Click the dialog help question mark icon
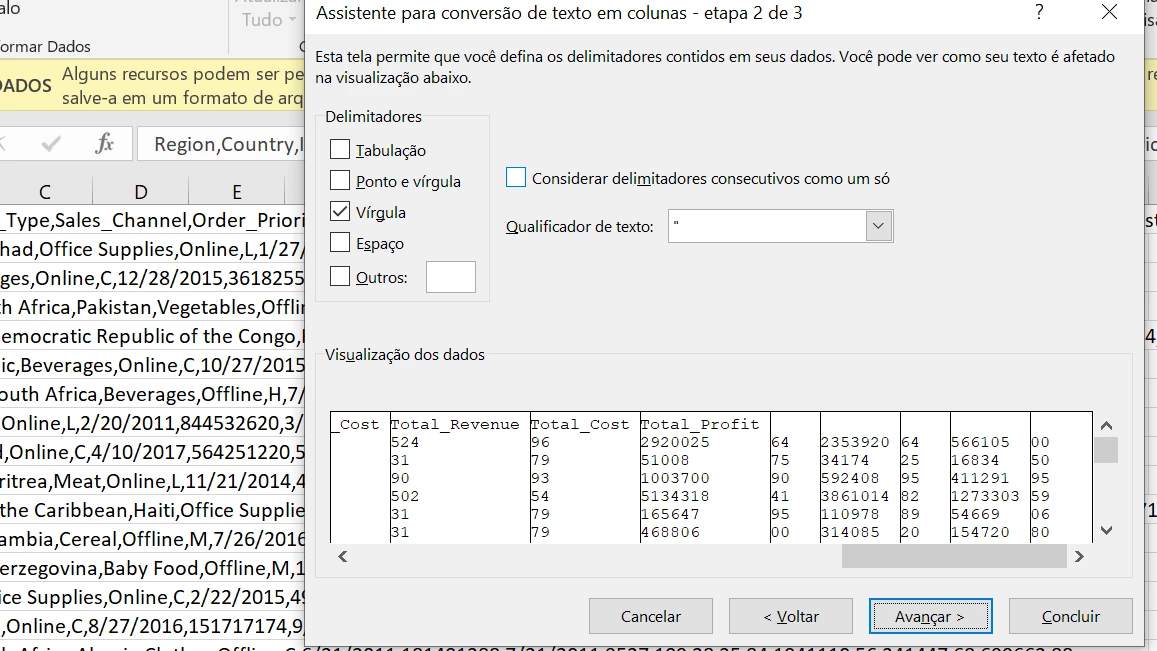1157x651 pixels. pyautogui.click(x=1039, y=13)
